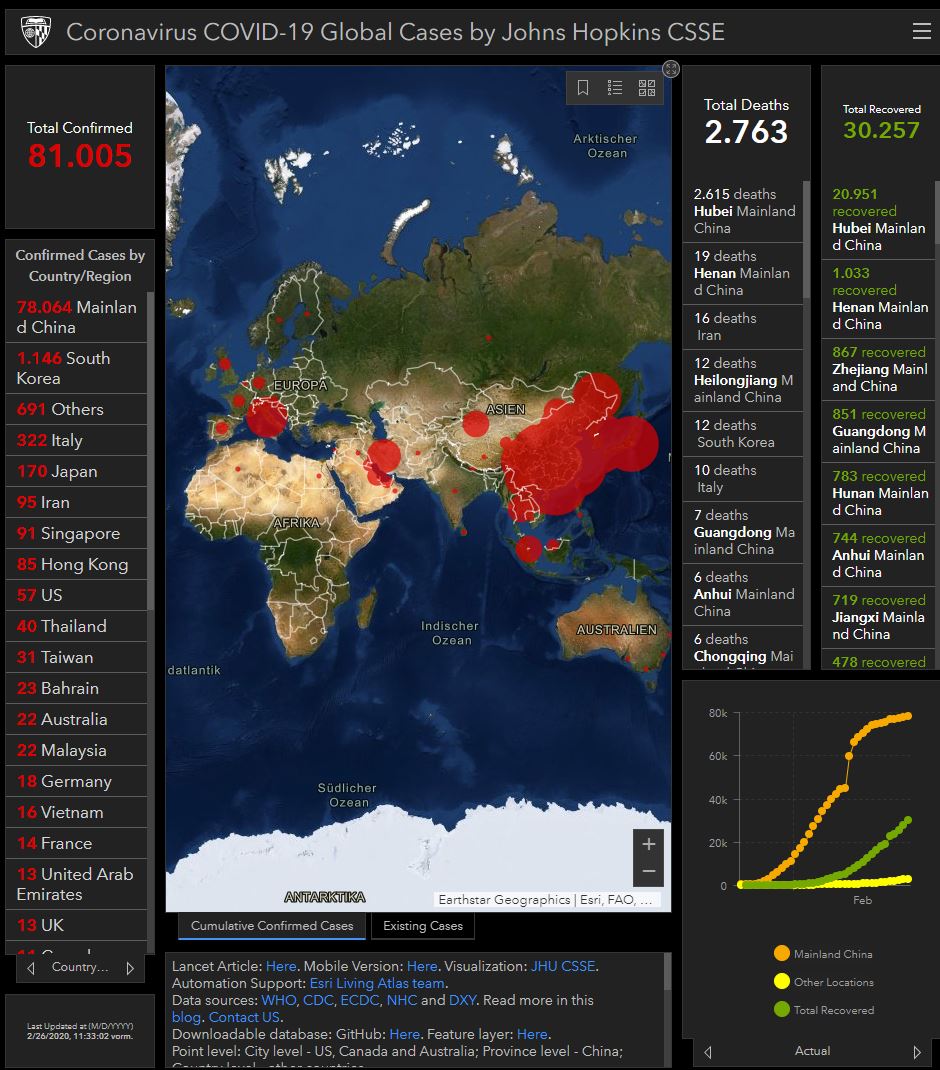Switch to Existing Cases tab
Screen dimensions: 940x1070
(x=423, y=926)
